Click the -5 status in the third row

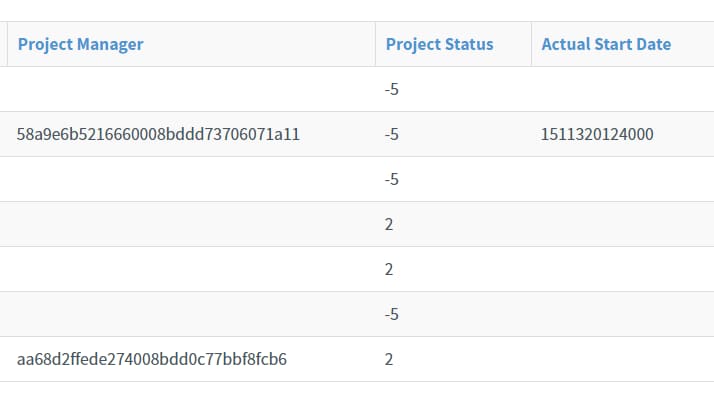392,179
